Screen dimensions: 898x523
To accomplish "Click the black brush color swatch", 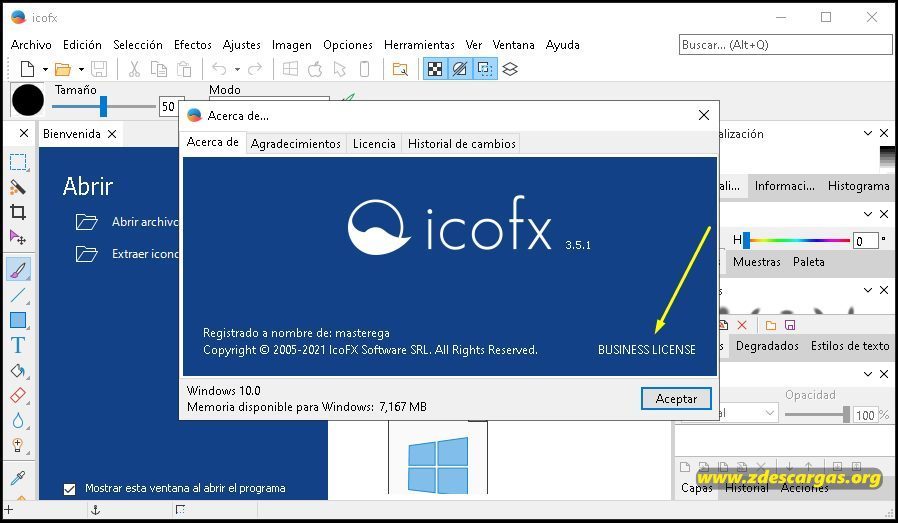I will [x=27, y=100].
